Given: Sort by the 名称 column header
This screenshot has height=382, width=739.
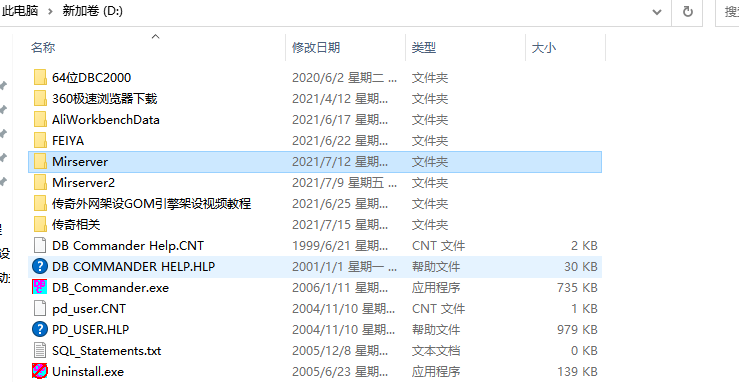Looking at the screenshot, I should [x=43, y=48].
